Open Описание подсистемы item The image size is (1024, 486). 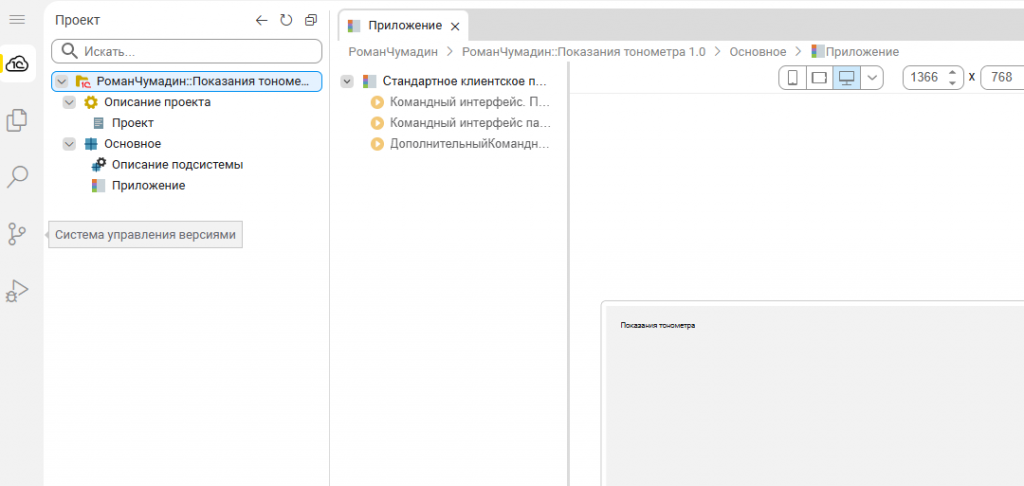pos(178,165)
